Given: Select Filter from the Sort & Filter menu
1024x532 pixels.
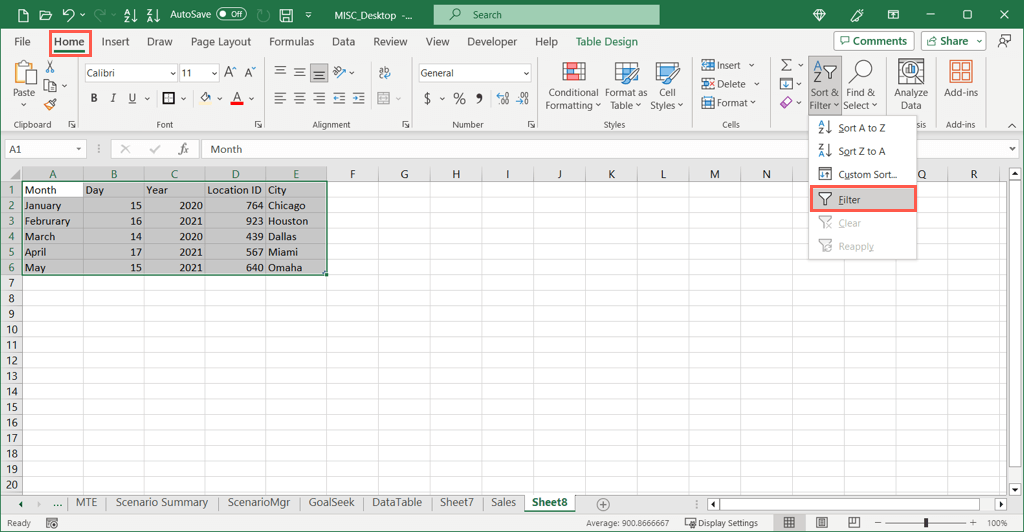Looking at the screenshot, I should click(x=861, y=199).
